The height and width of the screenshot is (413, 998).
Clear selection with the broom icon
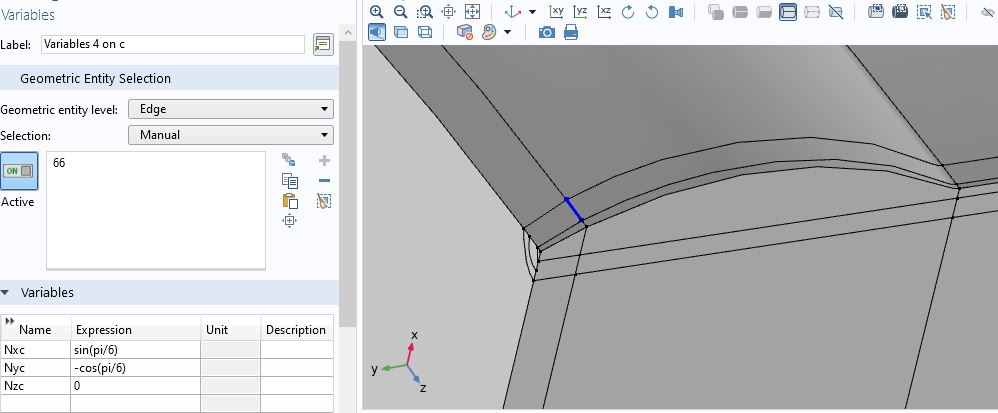323,201
